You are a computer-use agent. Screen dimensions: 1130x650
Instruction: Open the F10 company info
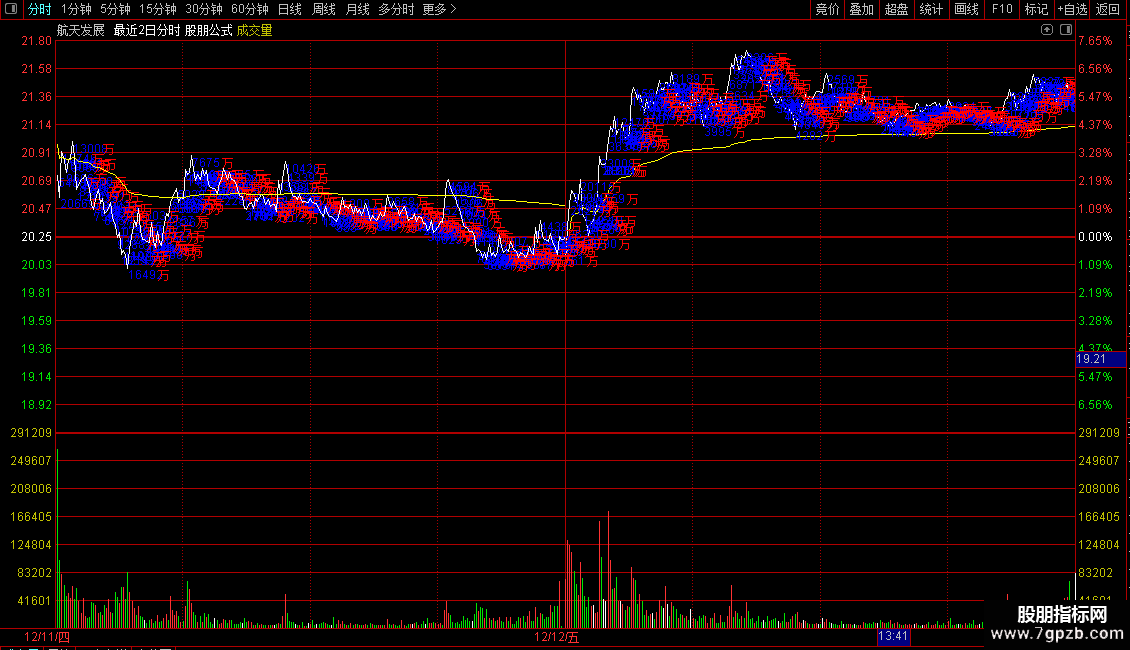1002,9
